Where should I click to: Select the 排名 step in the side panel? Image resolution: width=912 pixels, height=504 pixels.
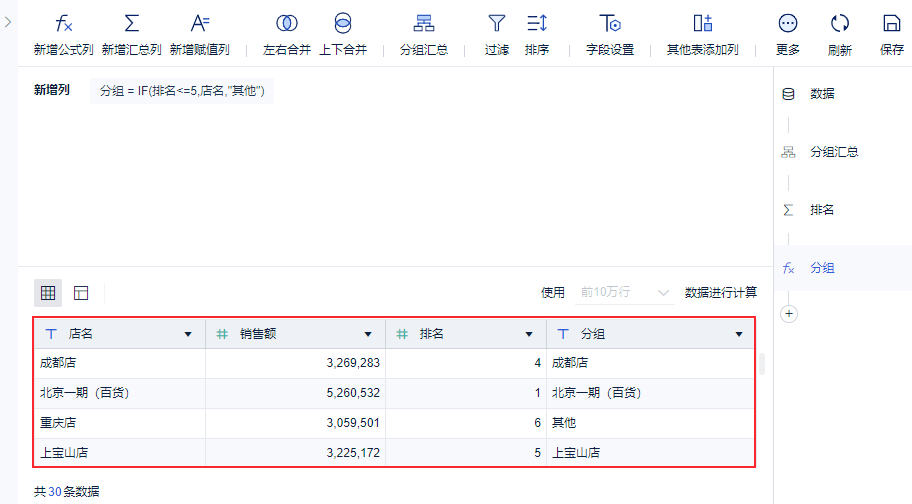pyautogui.click(x=822, y=210)
